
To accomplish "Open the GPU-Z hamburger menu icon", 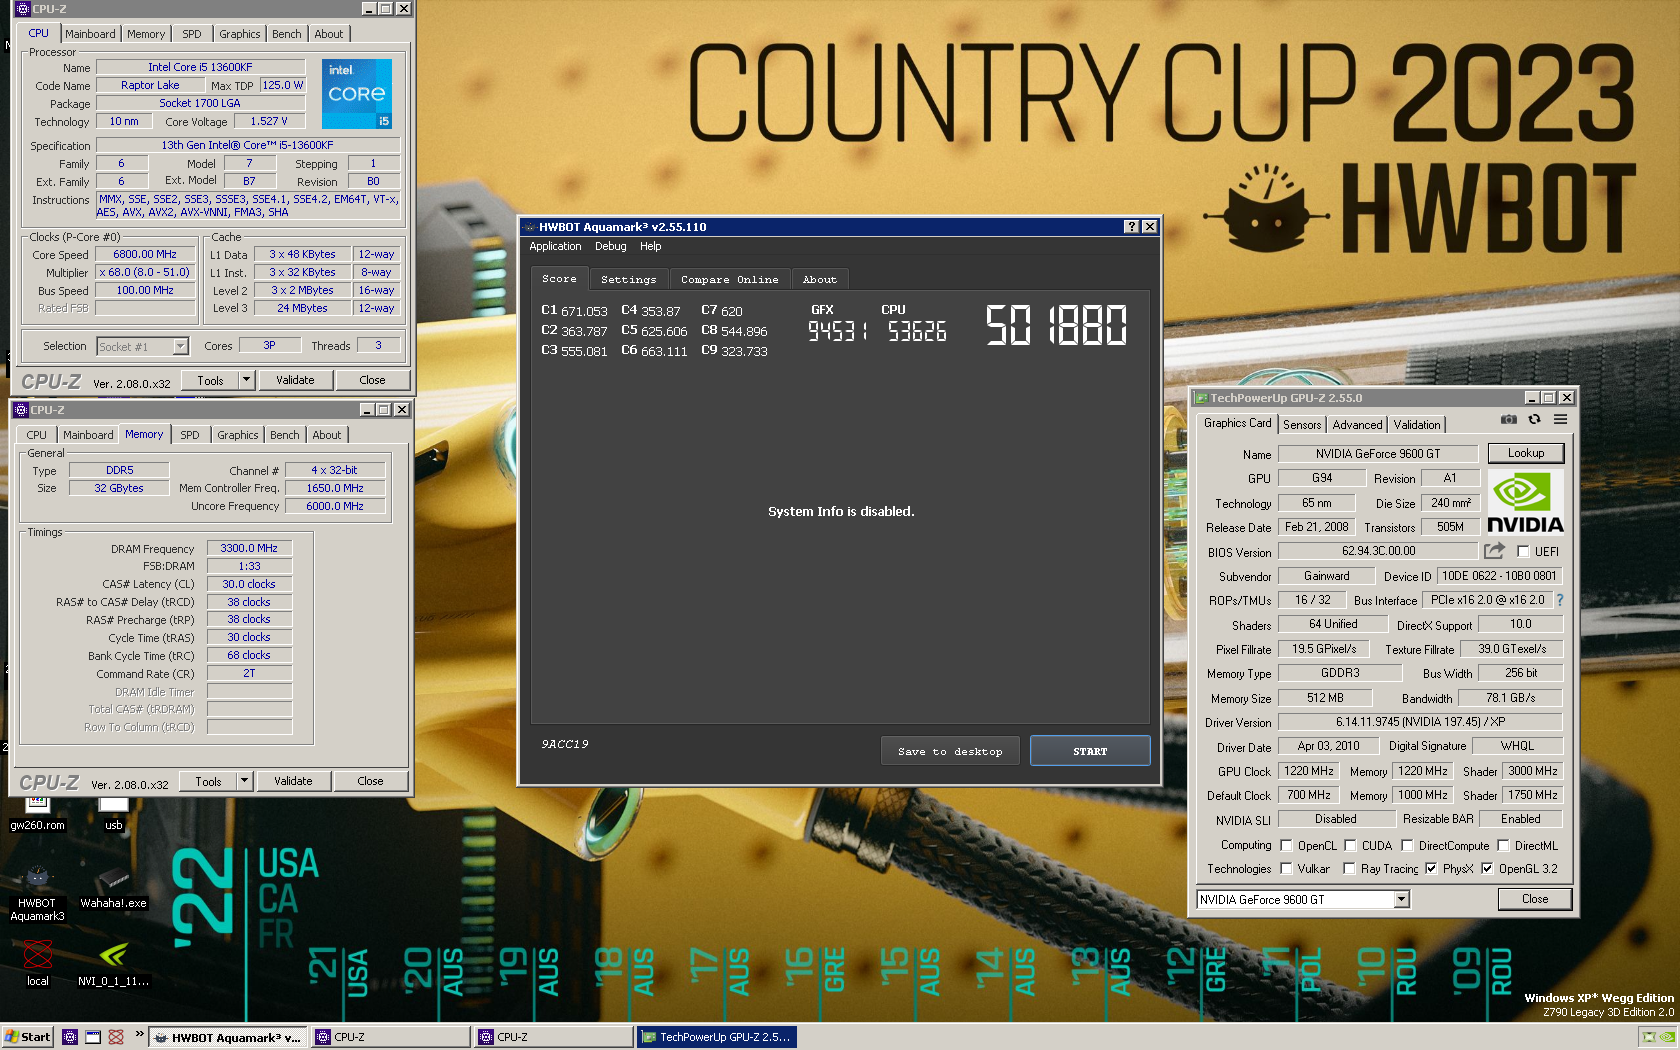I will (1560, 420).
